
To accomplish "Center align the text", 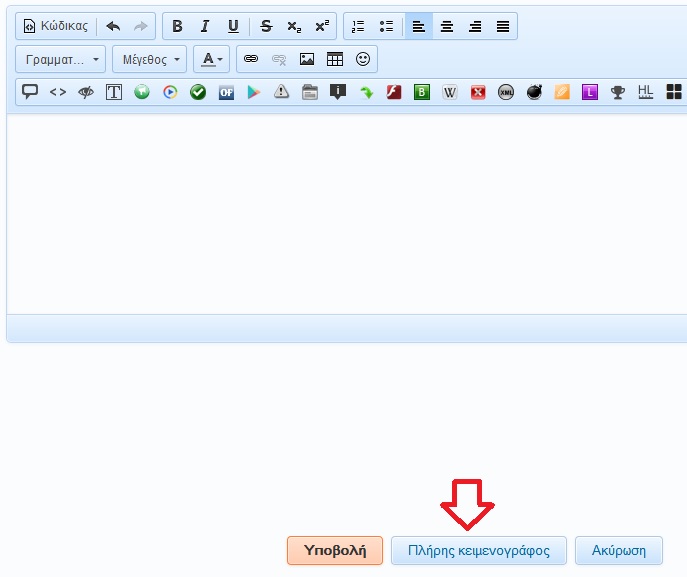I will 447,26.
